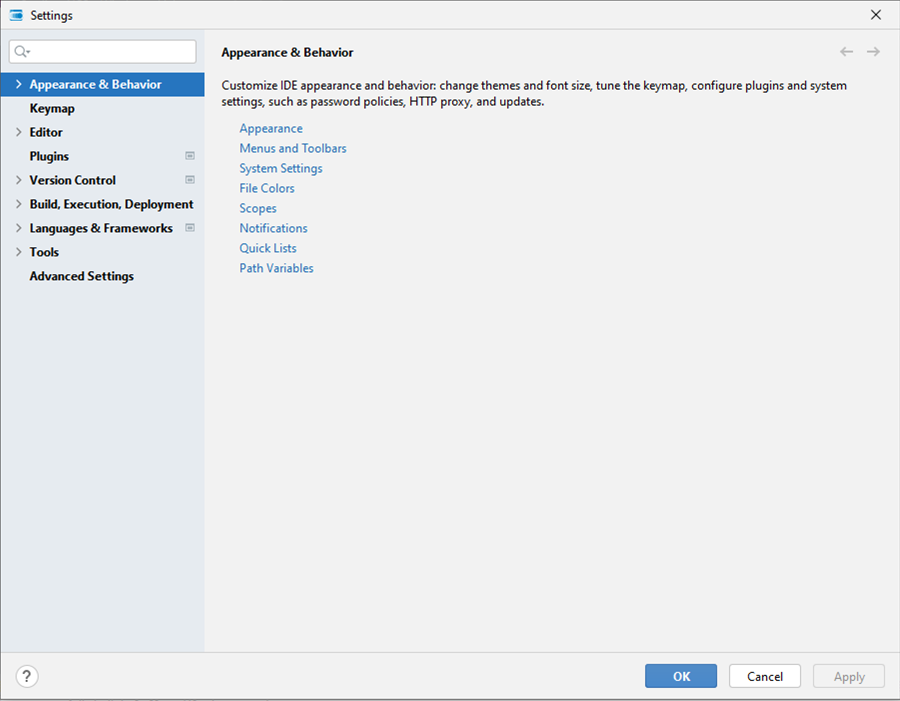Click the project-level icon beside Languages & Frameworks
900x701 pixels.
point(190,228)
